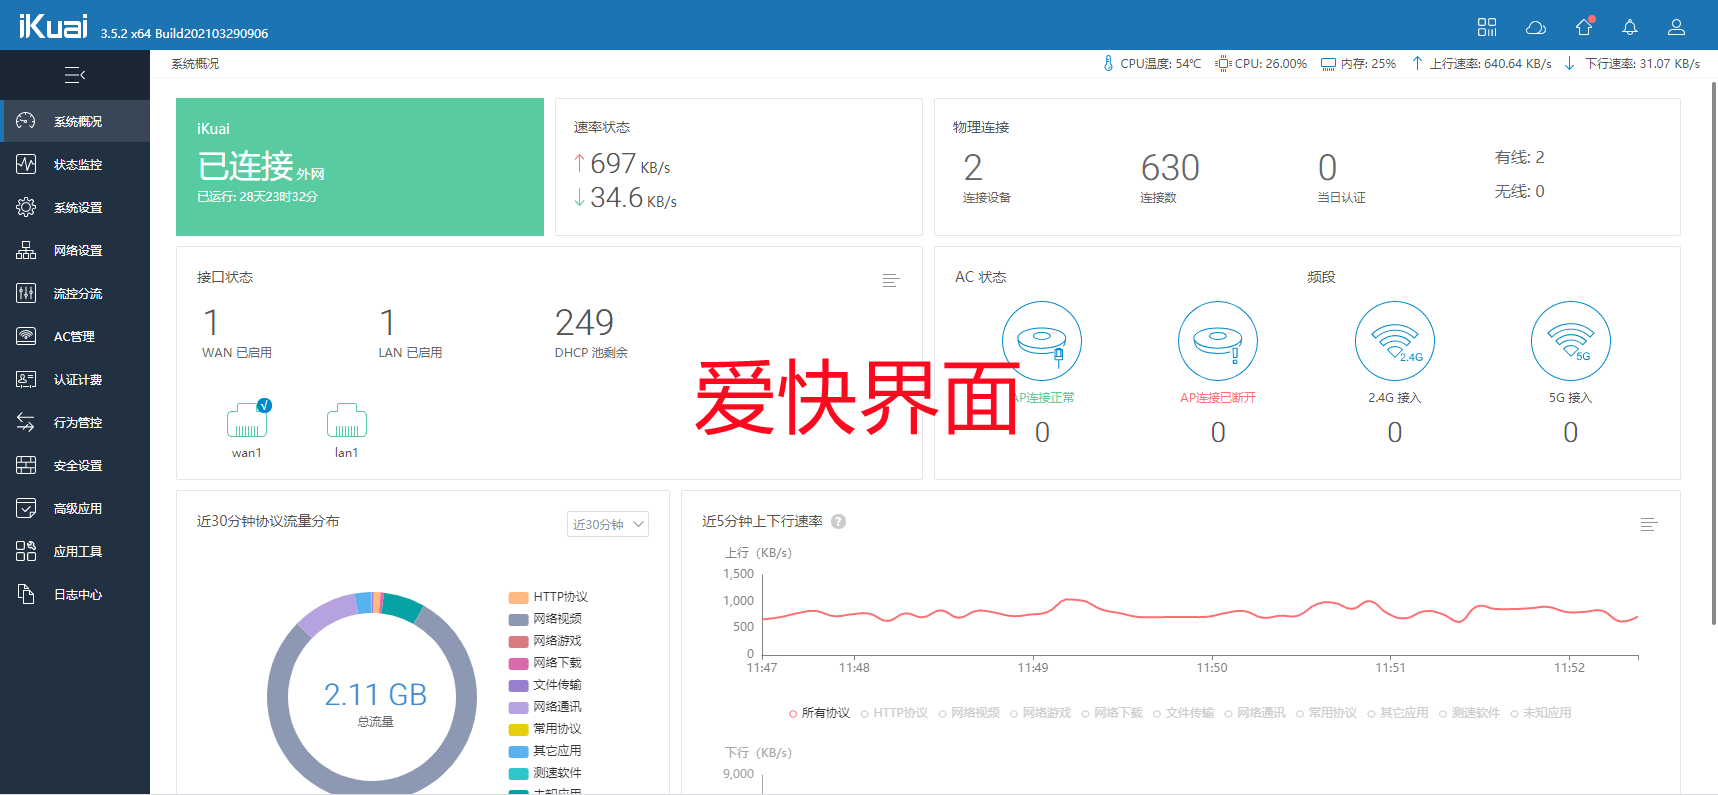
Task: Click the 认证计费 ID card icon
Action: point(26,379)
